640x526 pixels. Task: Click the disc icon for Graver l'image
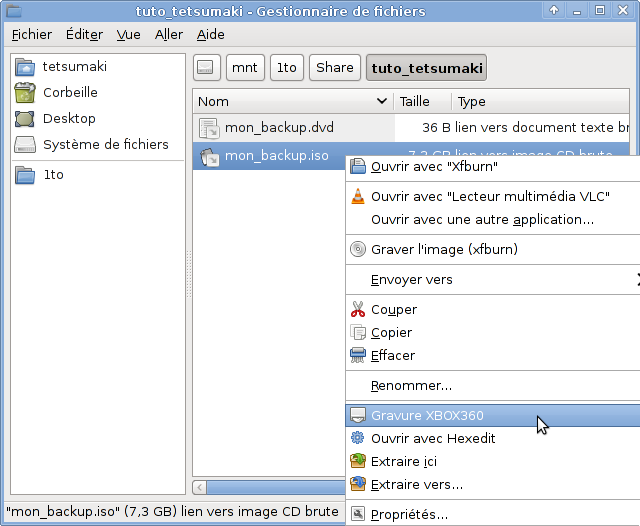tap(358, 249)
